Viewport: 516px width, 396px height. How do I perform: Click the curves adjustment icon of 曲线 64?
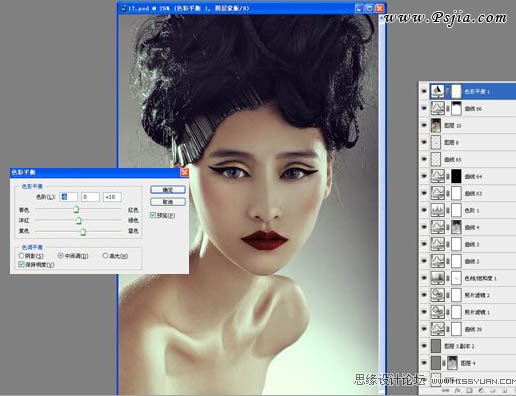tap(437, 176)
